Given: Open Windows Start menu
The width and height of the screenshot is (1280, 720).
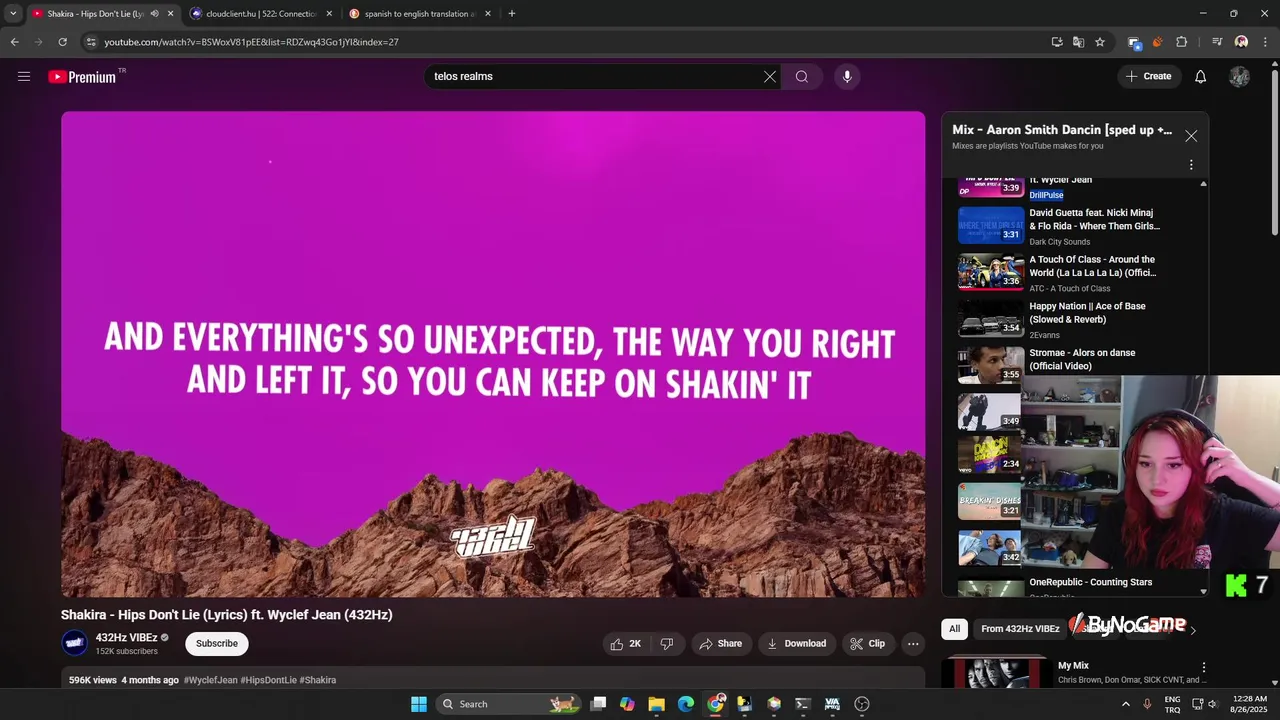Looking at the screenshot, I should (x=419, y=704).
